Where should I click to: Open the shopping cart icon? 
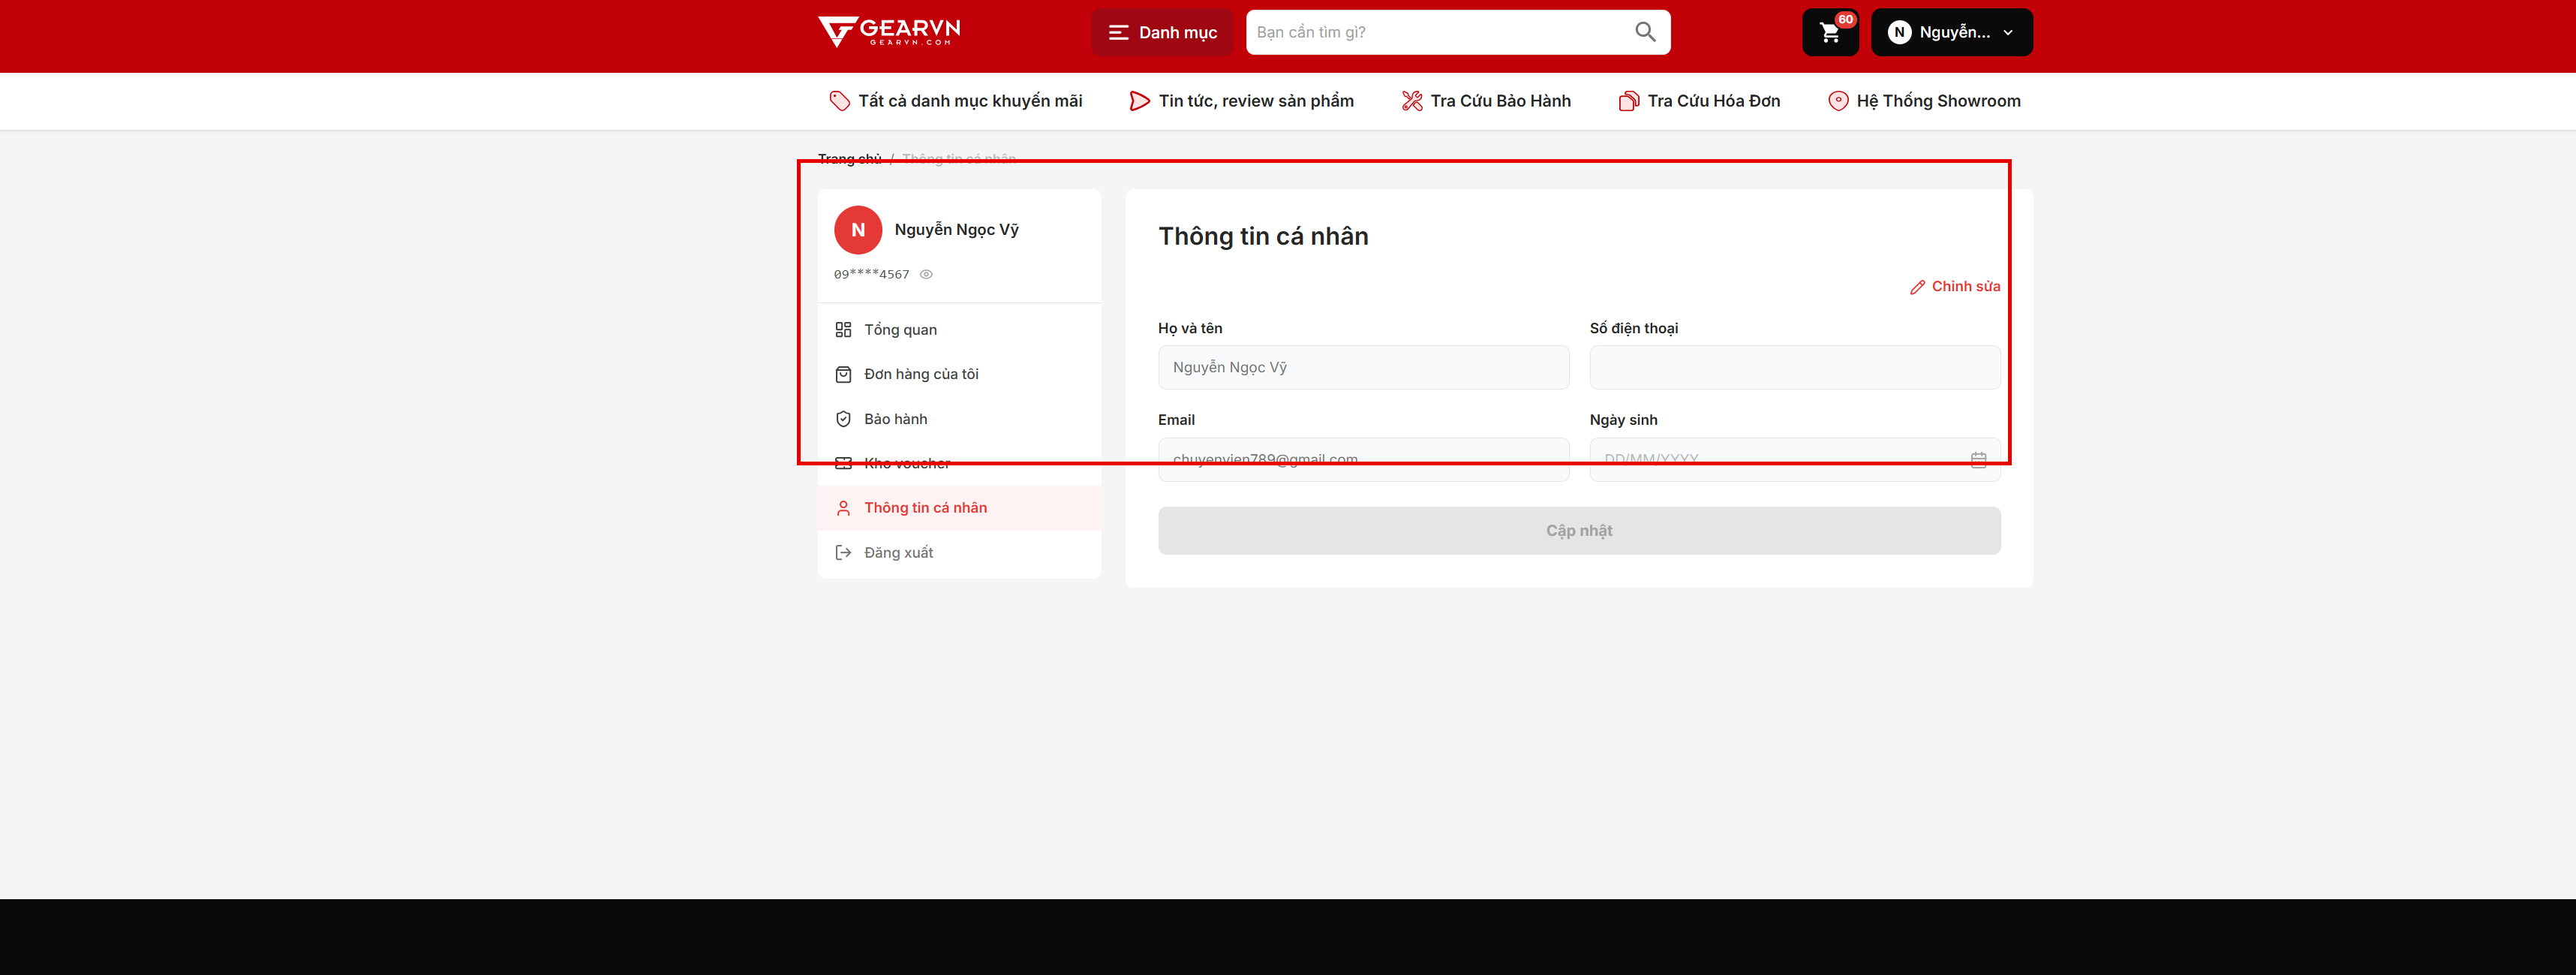point(1829,33)
